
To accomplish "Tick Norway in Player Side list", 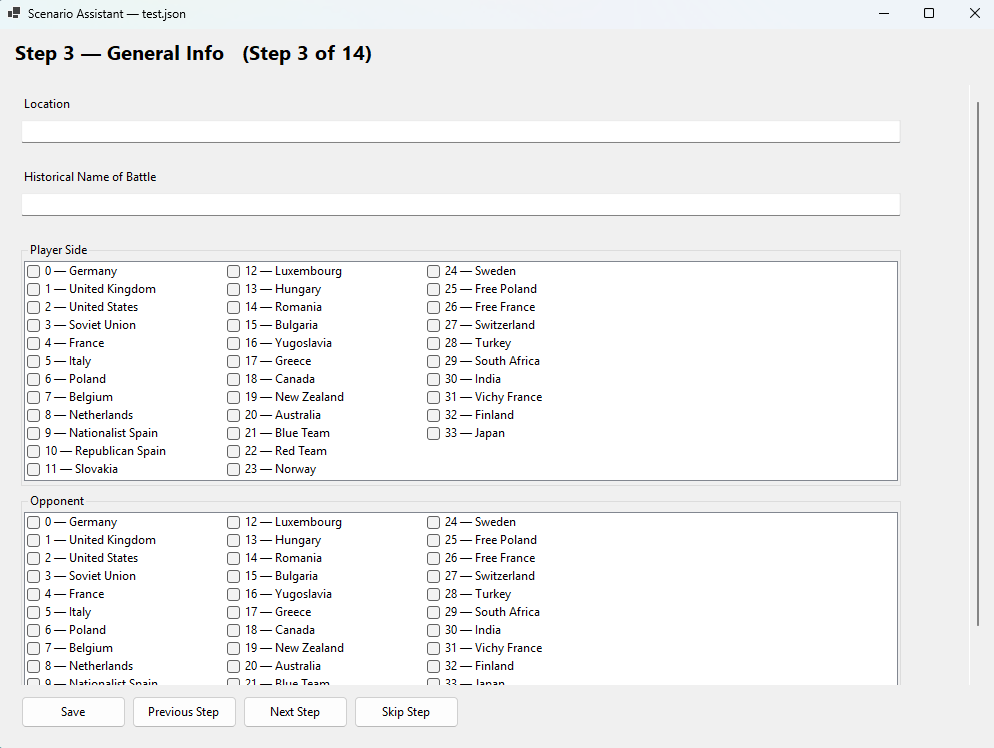I will (x=233, y=469).
